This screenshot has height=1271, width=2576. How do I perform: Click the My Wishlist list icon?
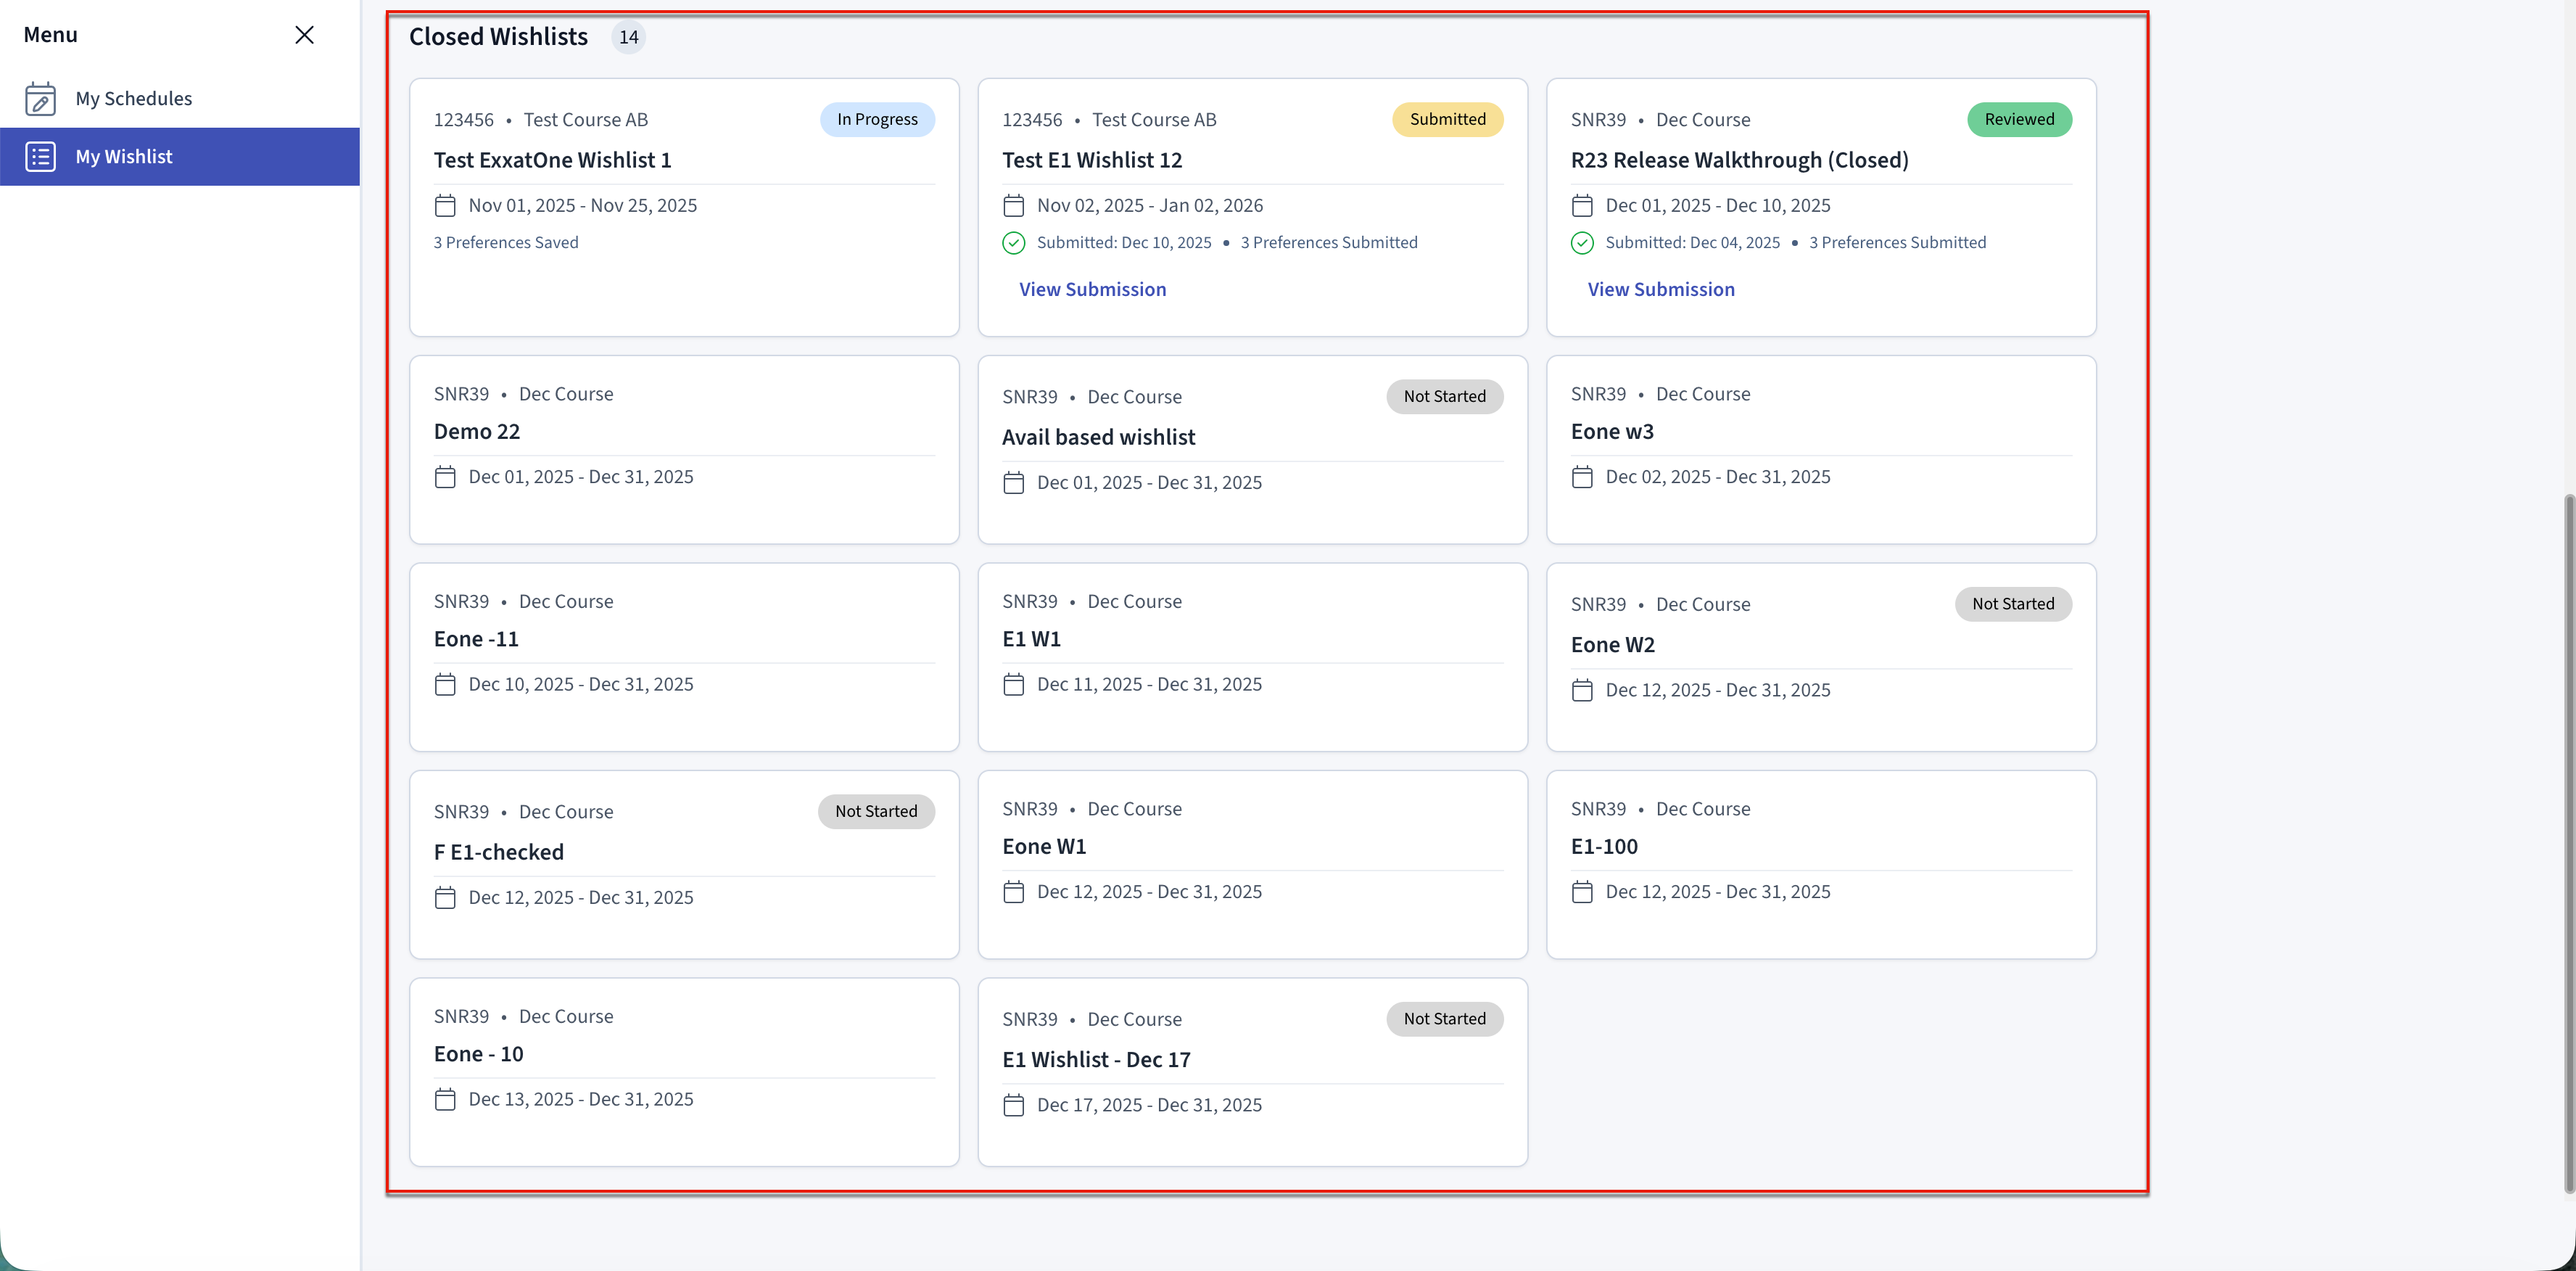pyautogui.click(x=40, y=157)
